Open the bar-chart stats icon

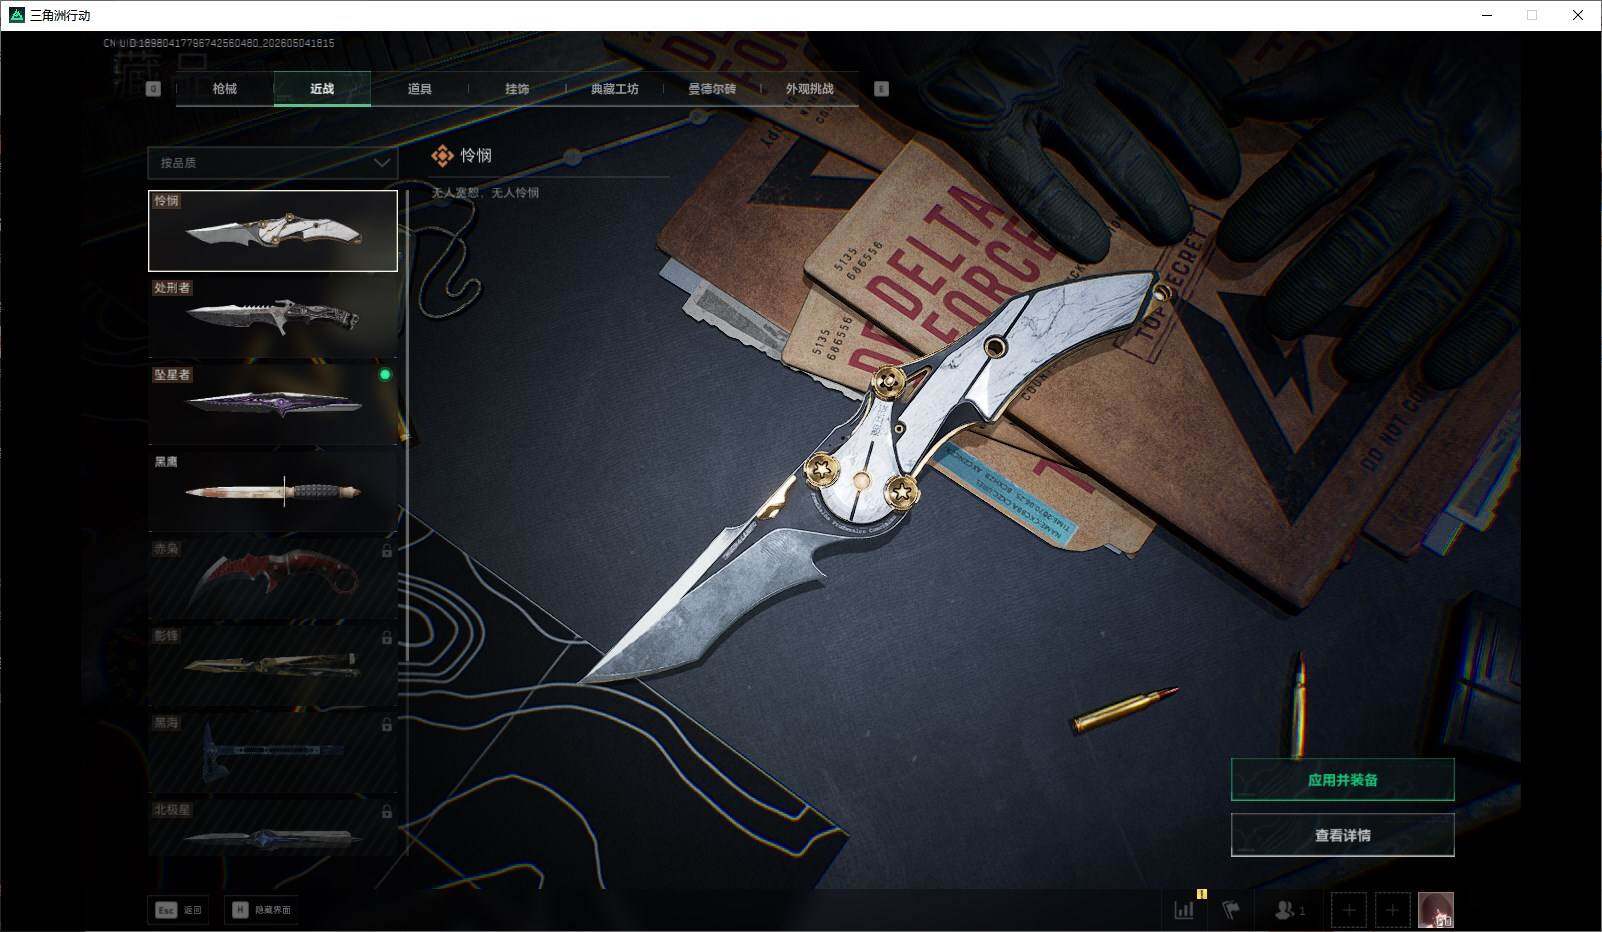pyautogui.click(x=1184, y=910)
